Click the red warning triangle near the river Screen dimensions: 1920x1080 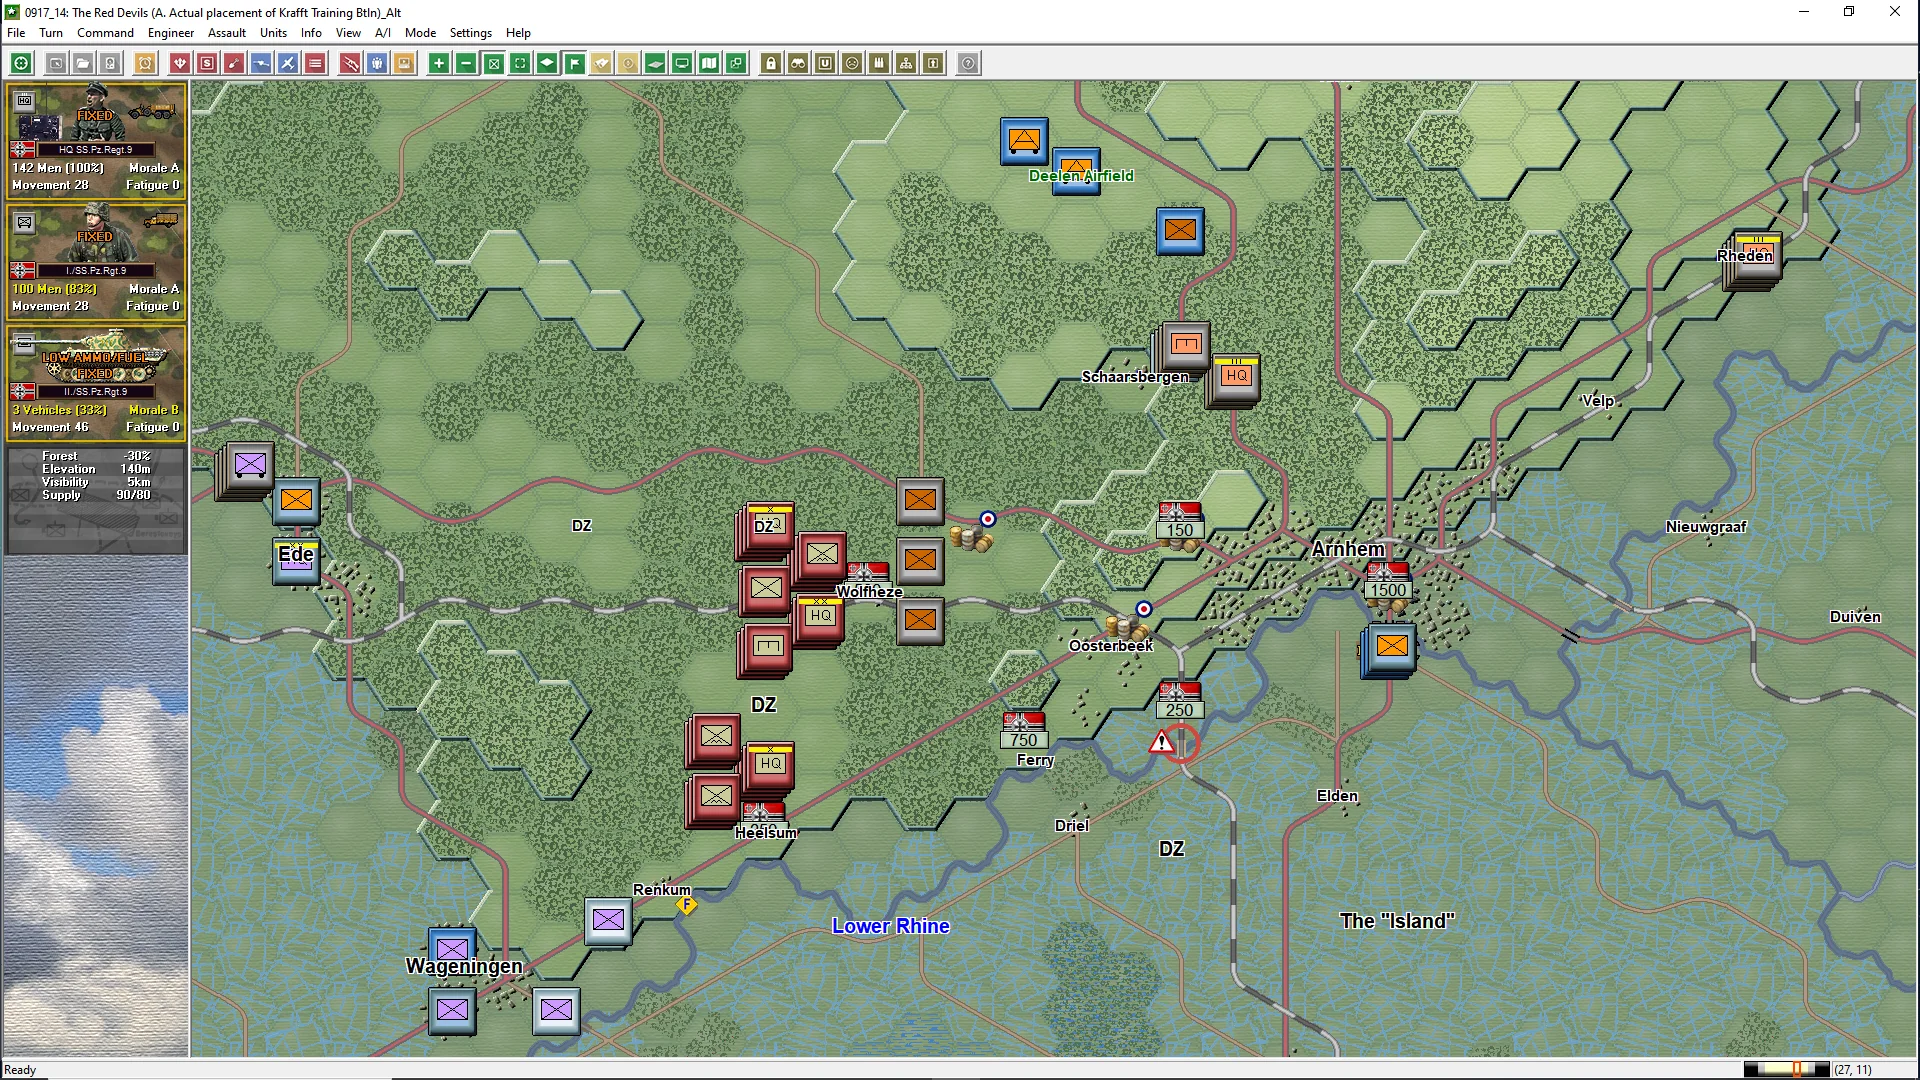click(1161, 743)
